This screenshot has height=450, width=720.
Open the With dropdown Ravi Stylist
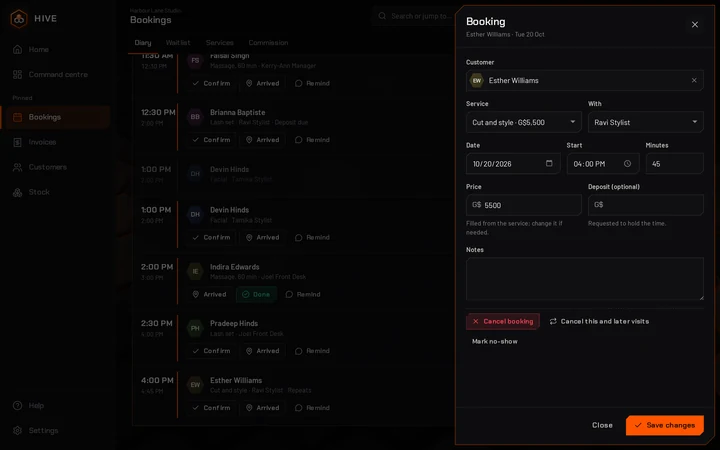(x=646, y=123)
